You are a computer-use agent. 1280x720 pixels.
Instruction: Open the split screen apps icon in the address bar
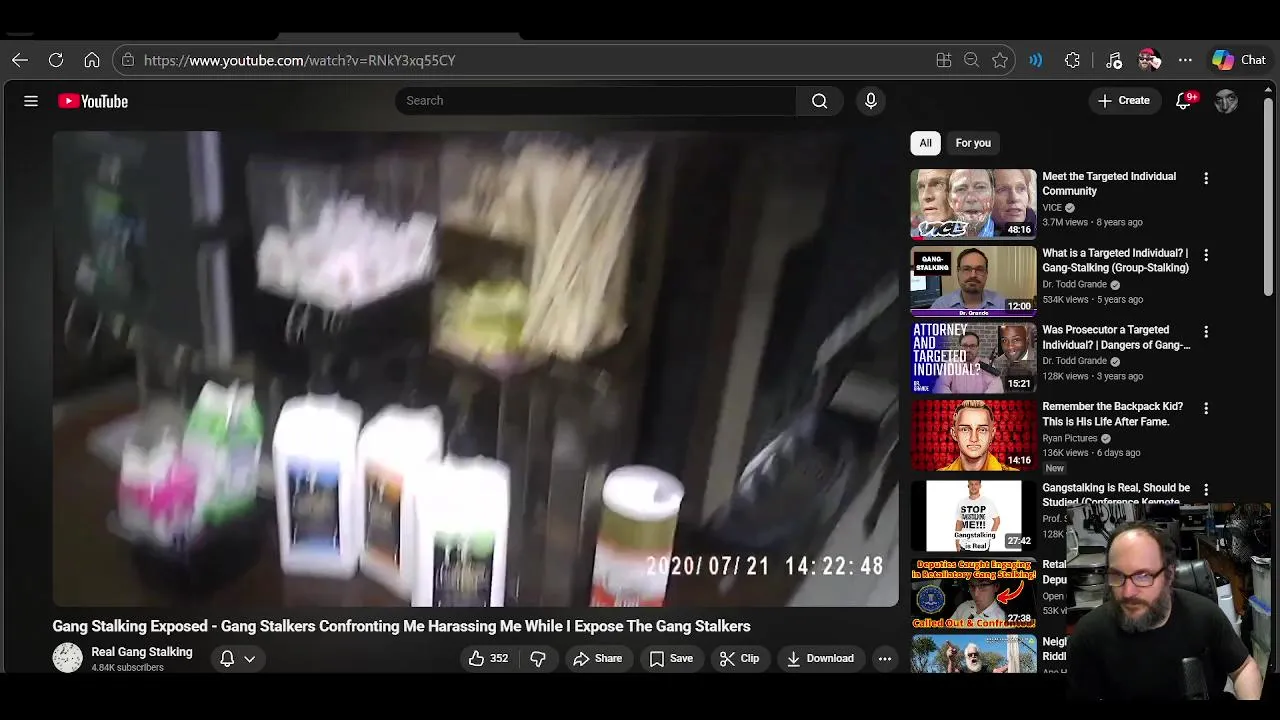coord(943,60)
